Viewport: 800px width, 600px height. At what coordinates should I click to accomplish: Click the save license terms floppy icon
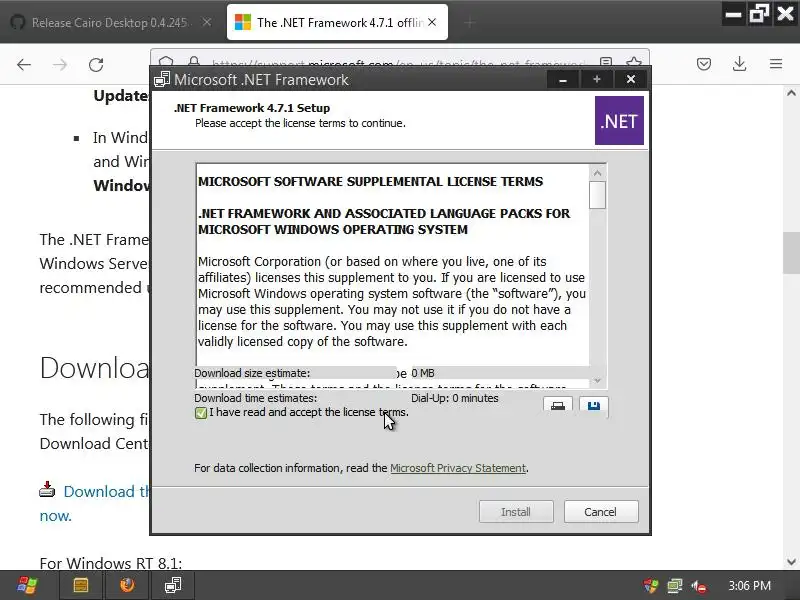coord(593,406)
